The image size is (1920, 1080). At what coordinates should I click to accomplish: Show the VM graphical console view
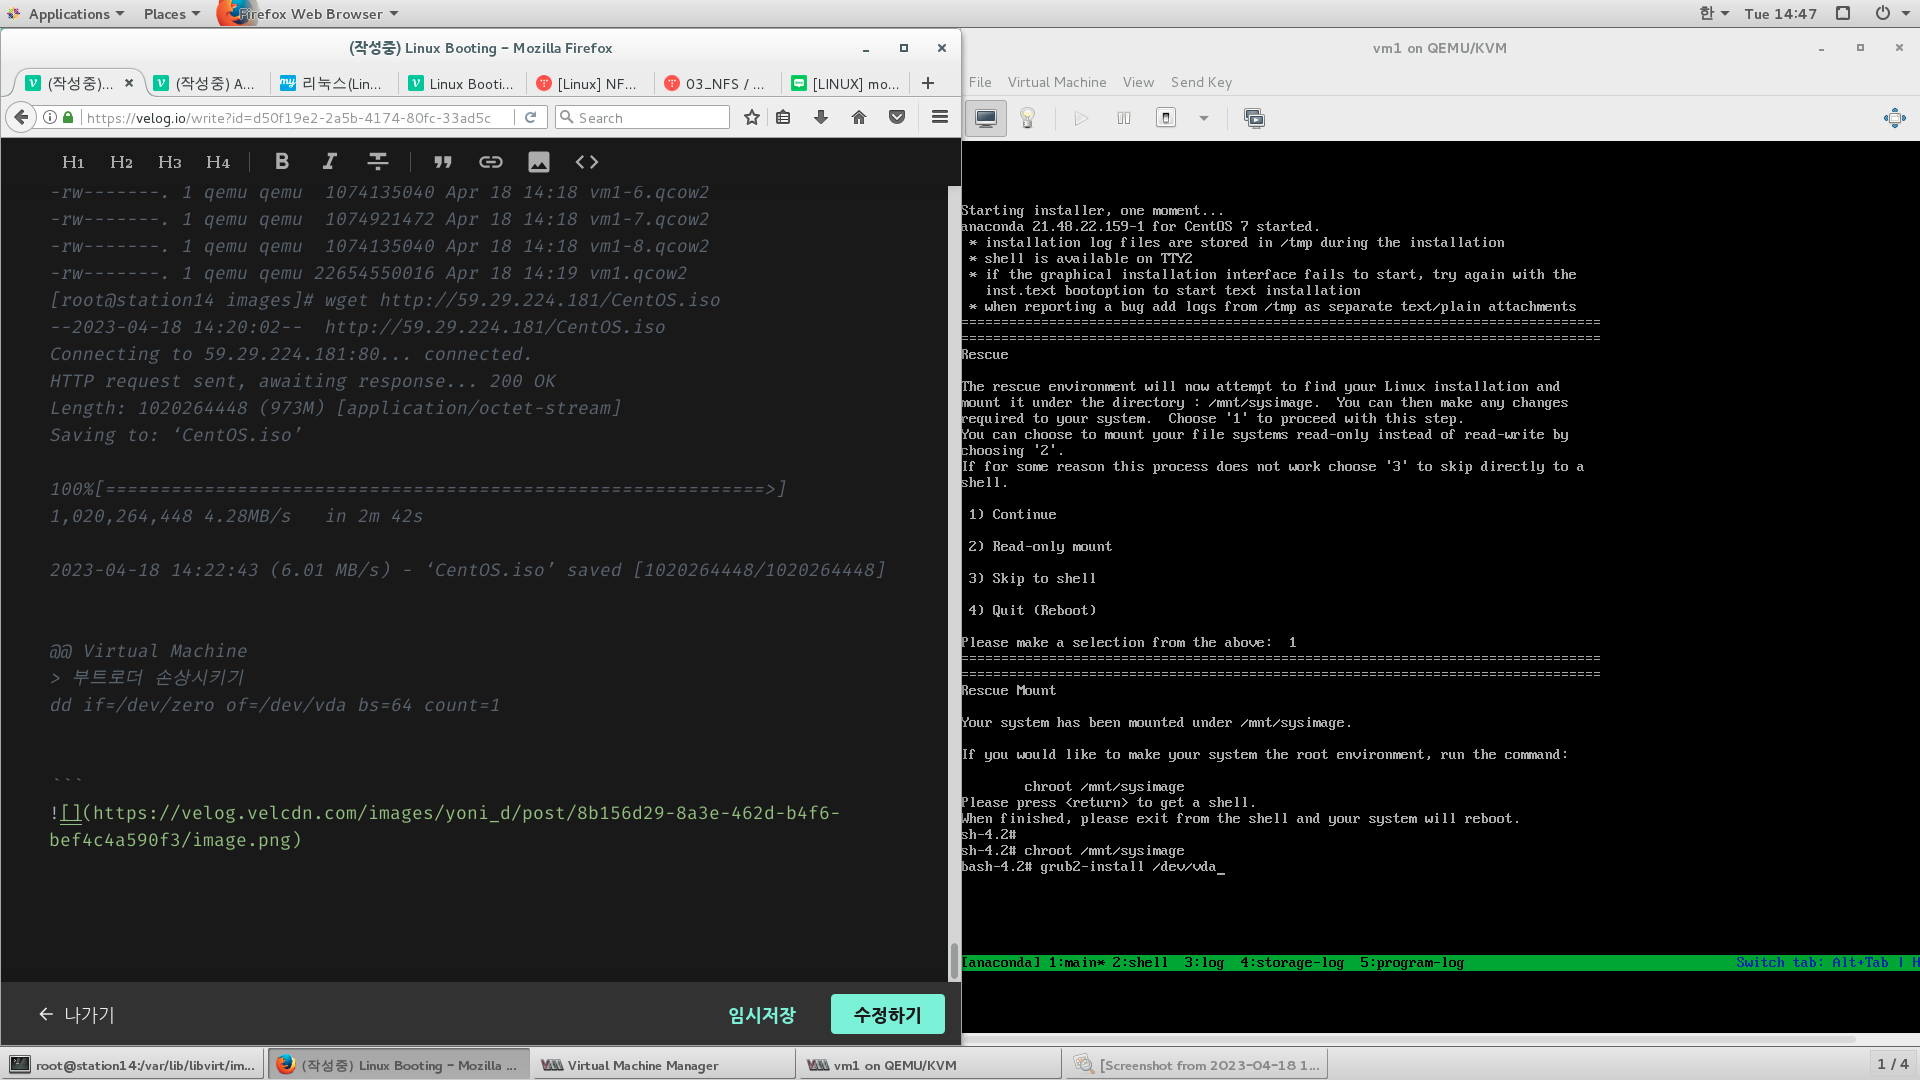(x=986, y=118)
